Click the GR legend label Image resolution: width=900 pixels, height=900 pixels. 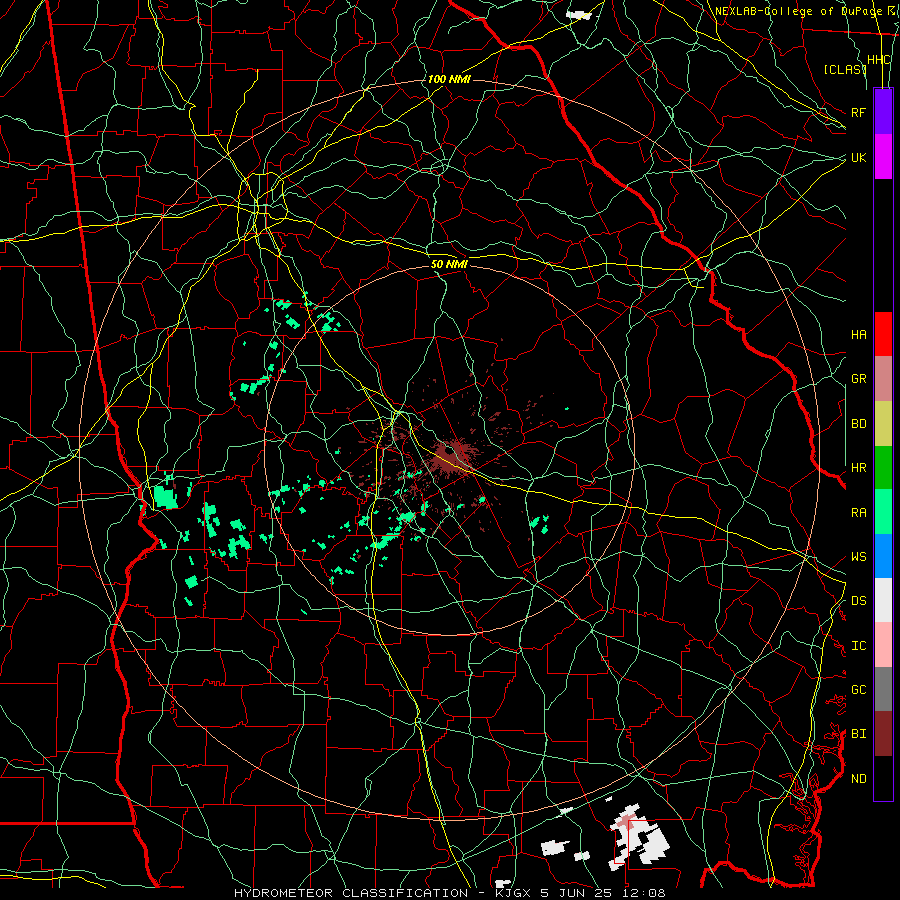pyautogui.click(x=858, y=379)
